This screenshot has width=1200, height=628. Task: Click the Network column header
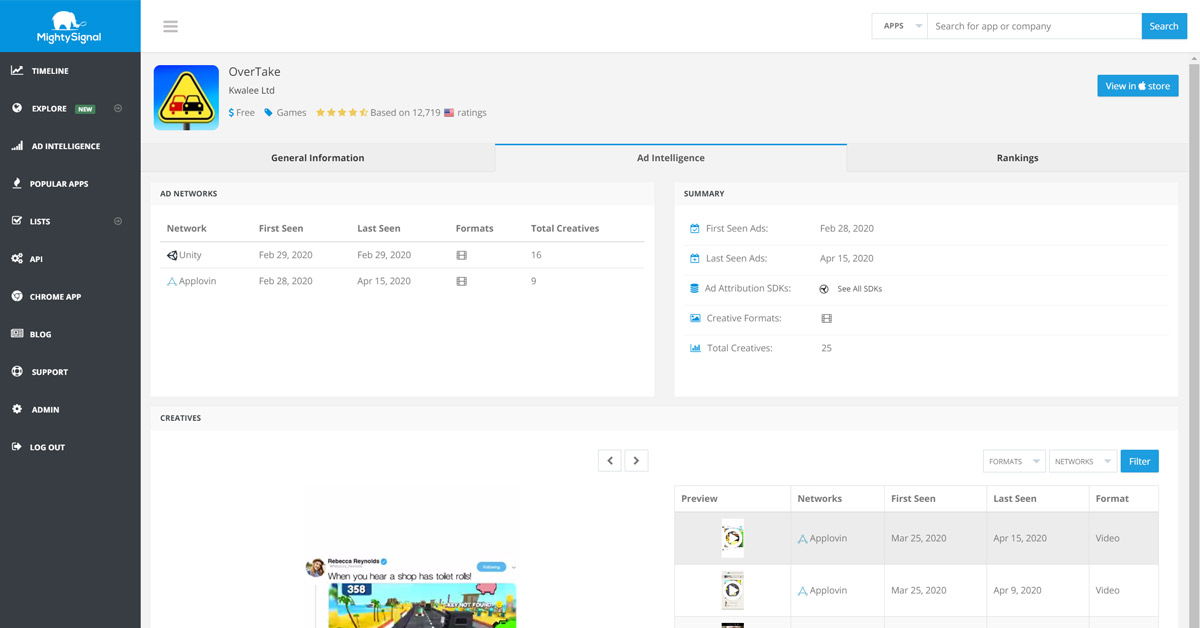coord(187,229)
